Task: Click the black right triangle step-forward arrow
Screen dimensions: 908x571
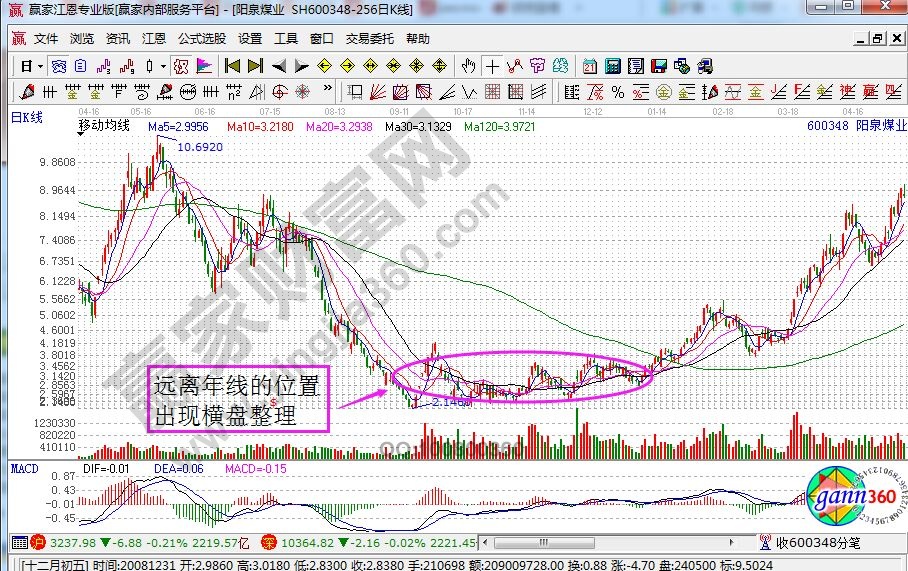Action: pyautogui.click(x=301, y=67)
